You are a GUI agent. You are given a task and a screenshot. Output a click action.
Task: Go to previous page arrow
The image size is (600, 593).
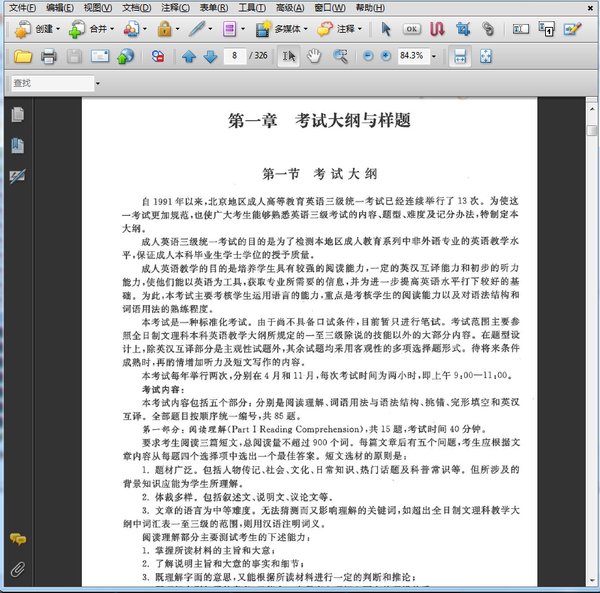tap(189, 57)
